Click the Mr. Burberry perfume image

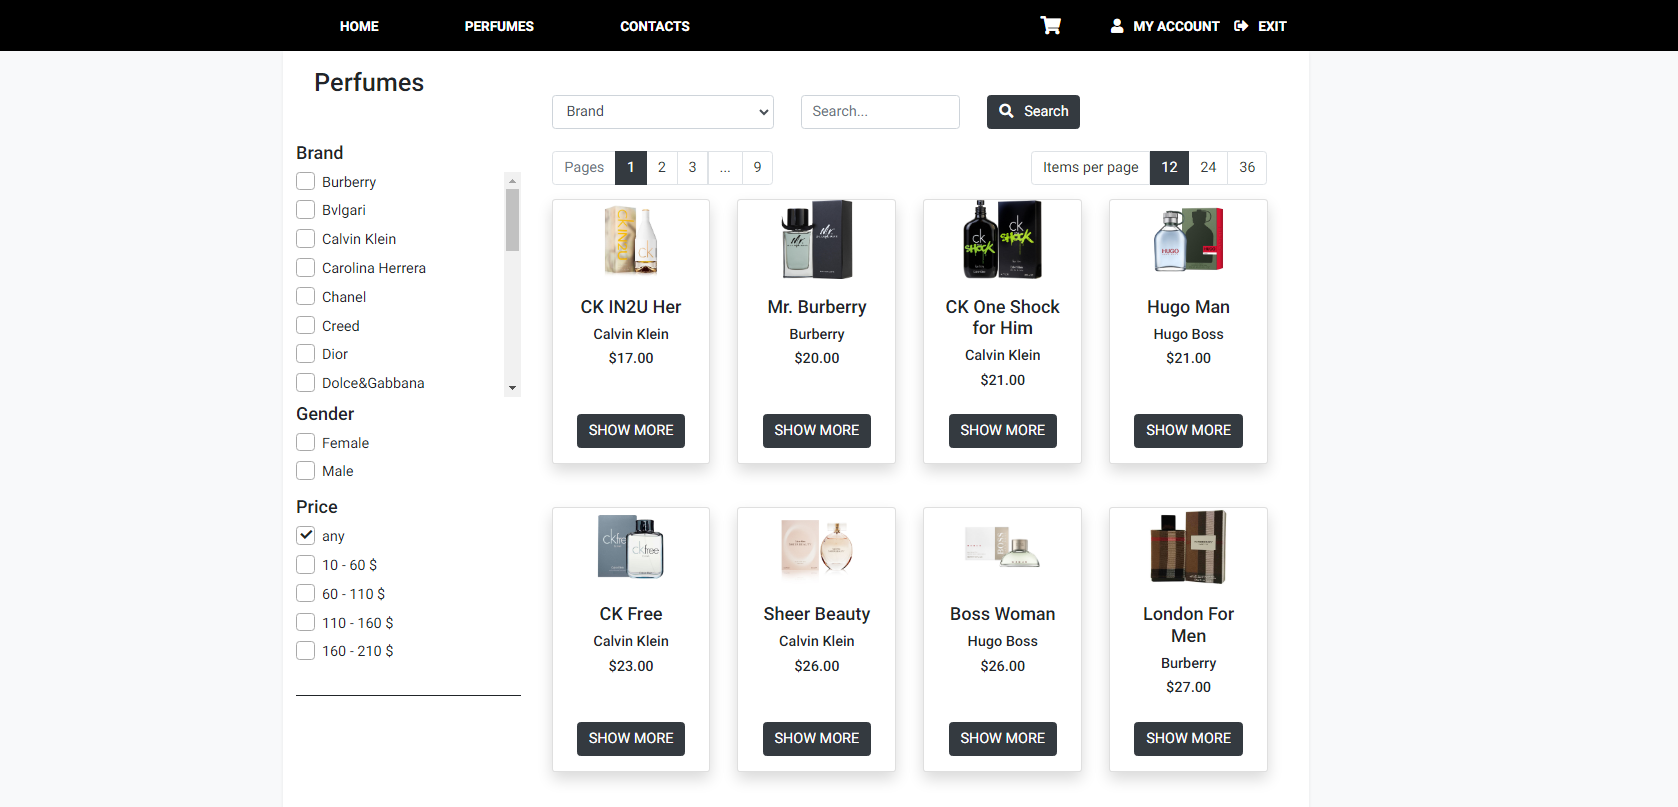[817, 240]
